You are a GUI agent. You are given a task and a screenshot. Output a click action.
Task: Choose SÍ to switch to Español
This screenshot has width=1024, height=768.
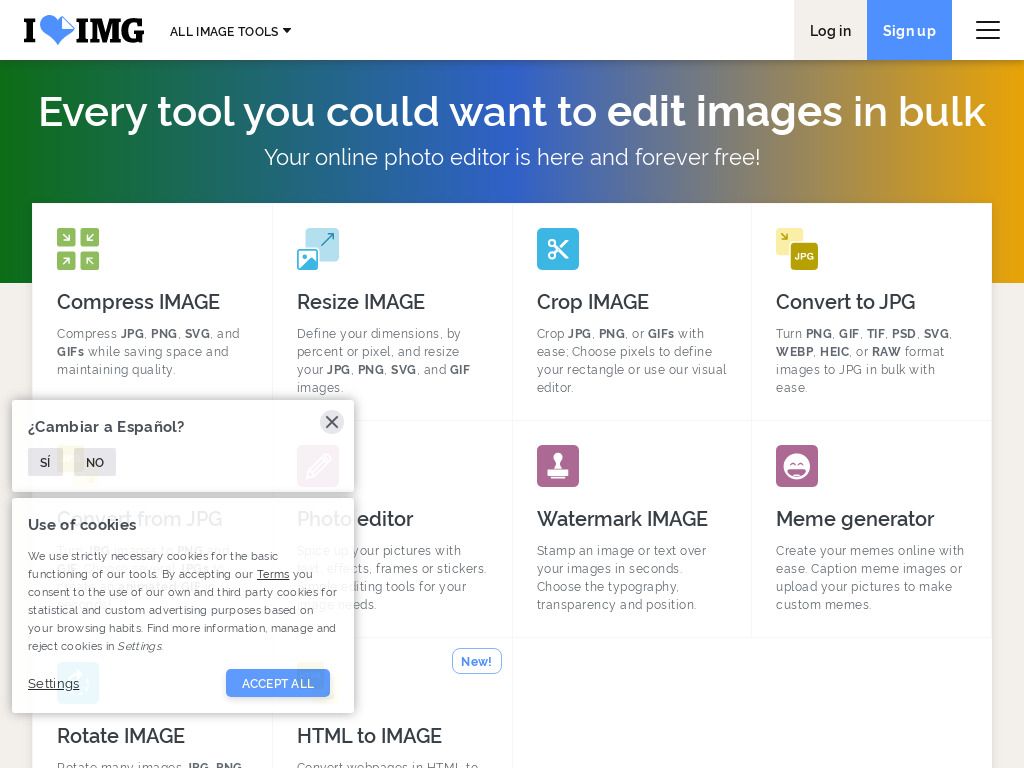[45, 462]
